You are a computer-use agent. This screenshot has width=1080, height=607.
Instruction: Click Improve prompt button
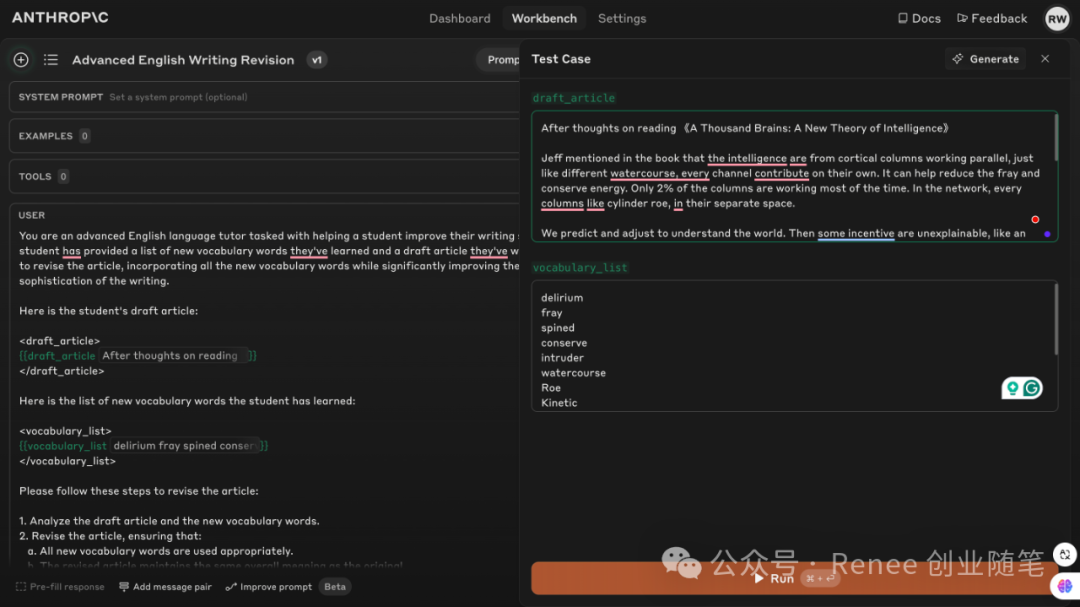tap(269, 587)
